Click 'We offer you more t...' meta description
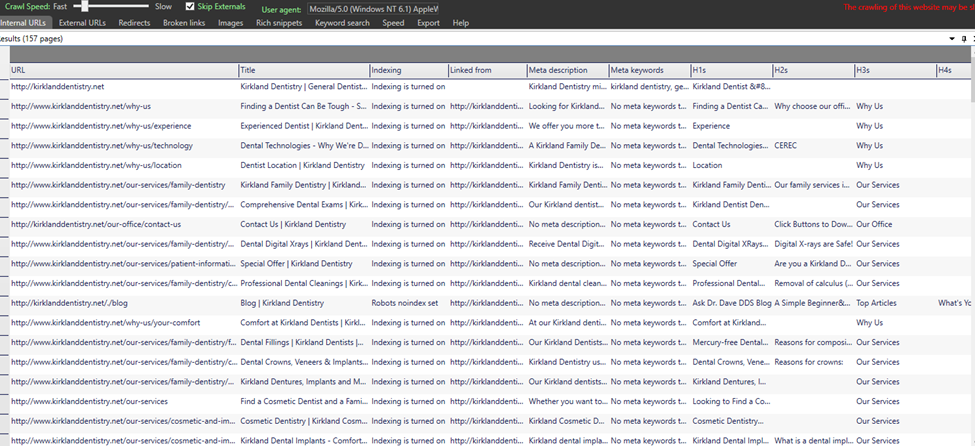Screen dimensions: 975x446 (566, 126)
